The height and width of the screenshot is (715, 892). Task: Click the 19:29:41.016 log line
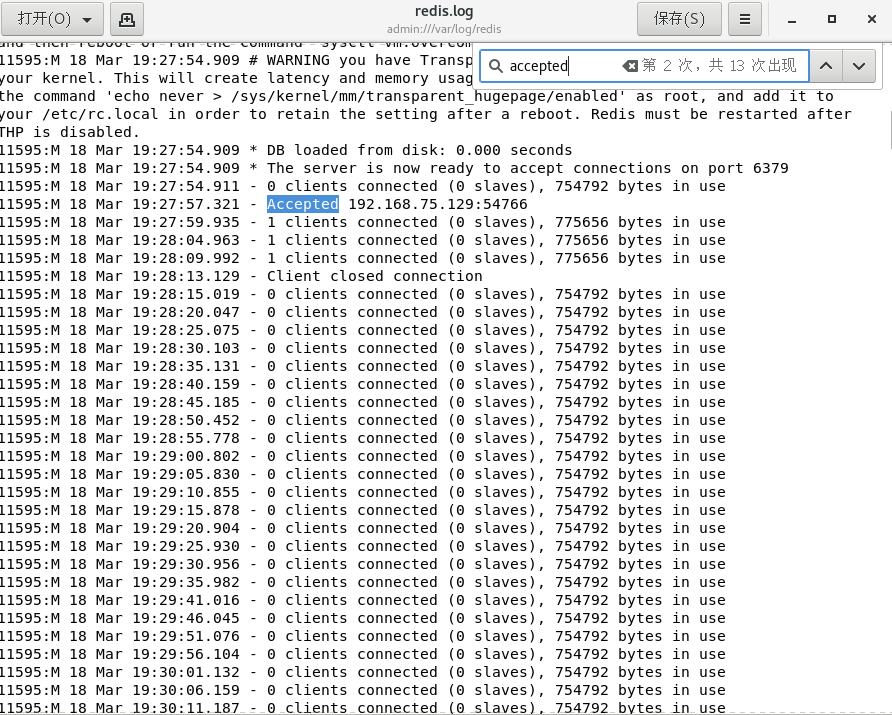coord(363,601)
